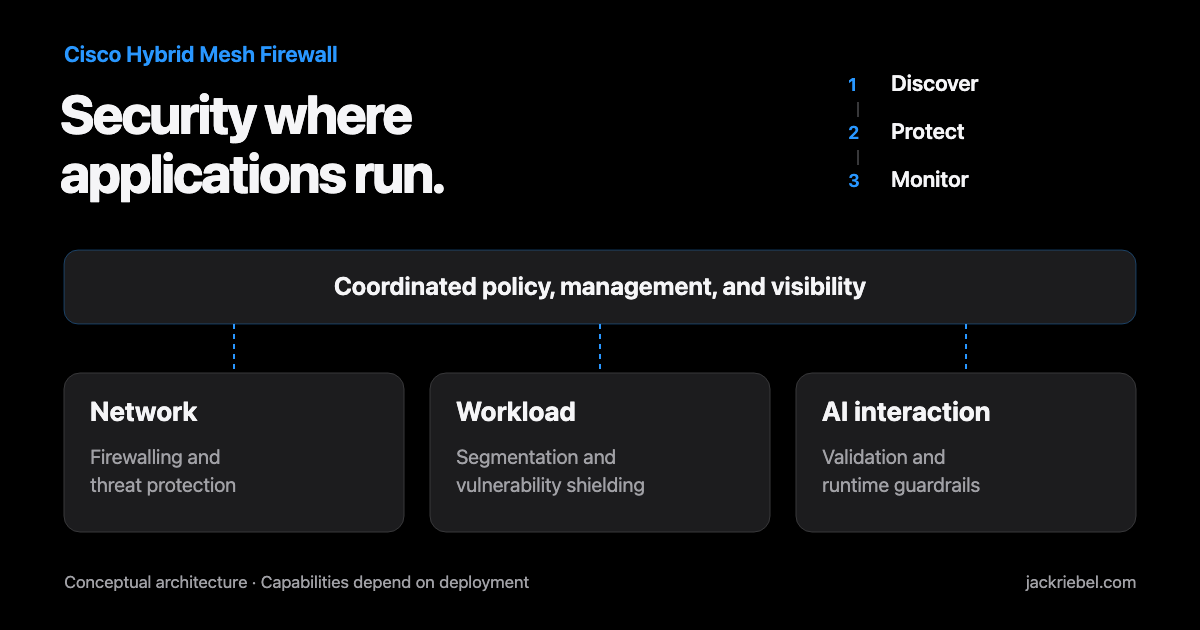Open the Workload card
This screenshot has height=630, width=1200.
(x=600, y=452)
